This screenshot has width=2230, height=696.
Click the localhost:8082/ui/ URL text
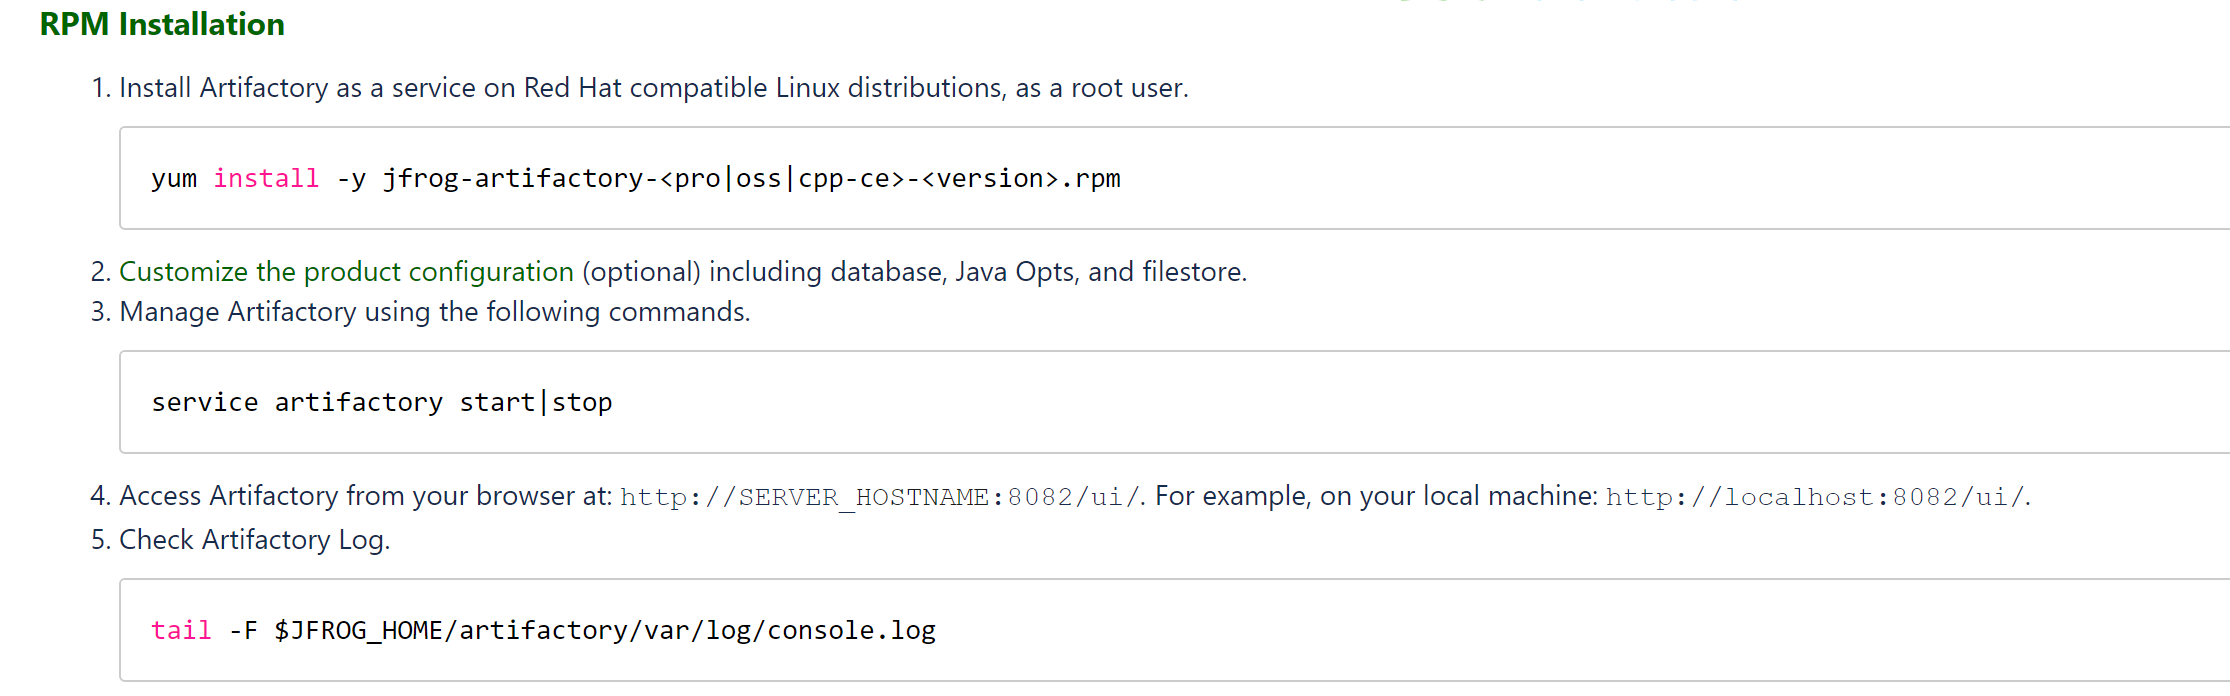coord(1815,497)
